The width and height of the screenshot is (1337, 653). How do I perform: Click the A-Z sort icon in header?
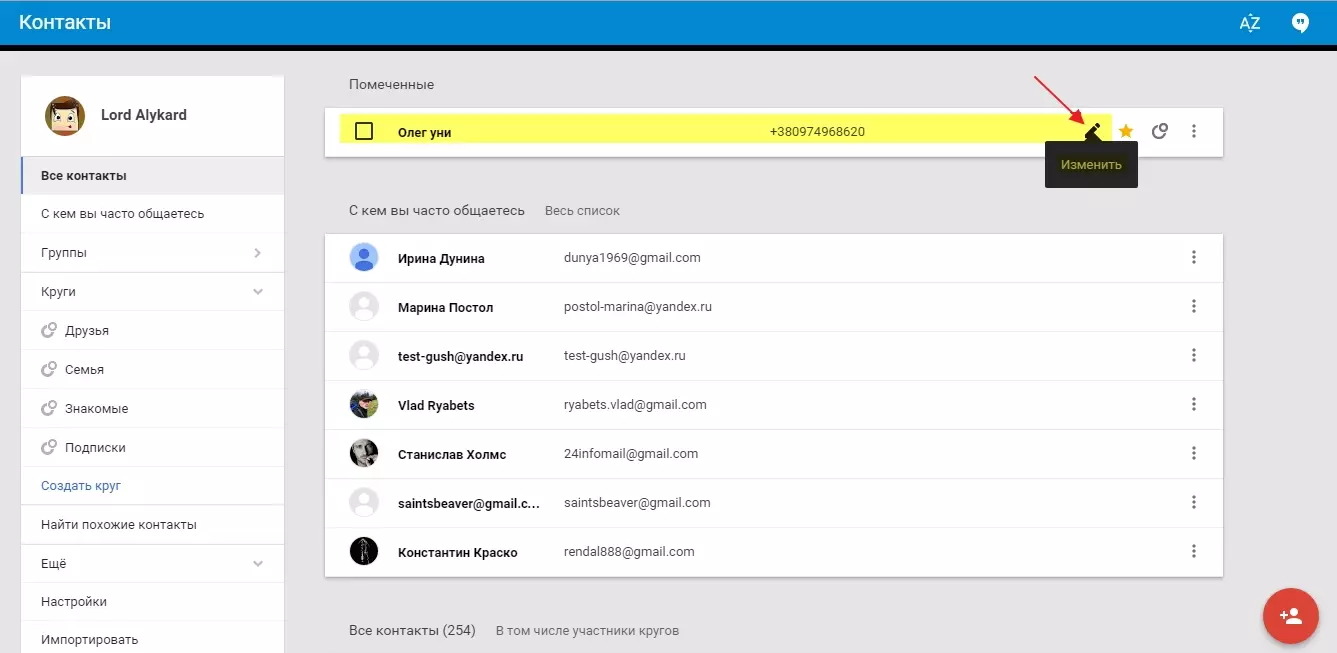(x=1249, y=24)
